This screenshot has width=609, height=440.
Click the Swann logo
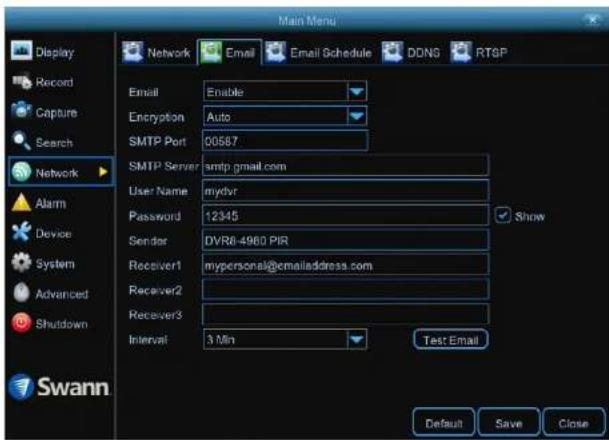[x=59, y=387]
